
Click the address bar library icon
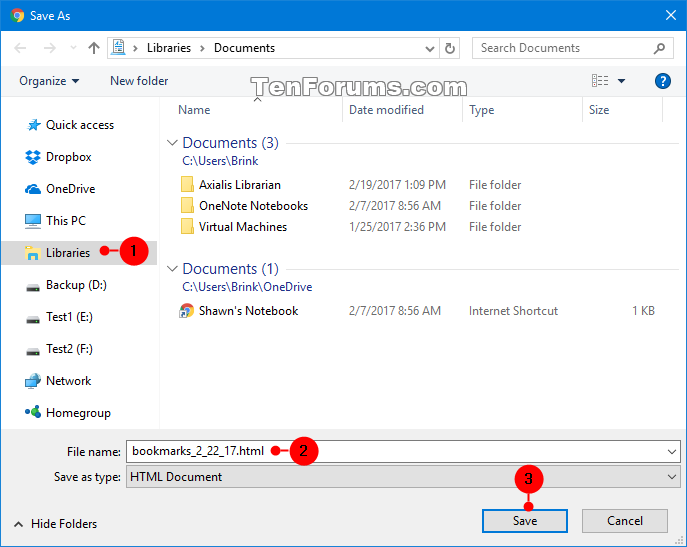tap(118, 47)
